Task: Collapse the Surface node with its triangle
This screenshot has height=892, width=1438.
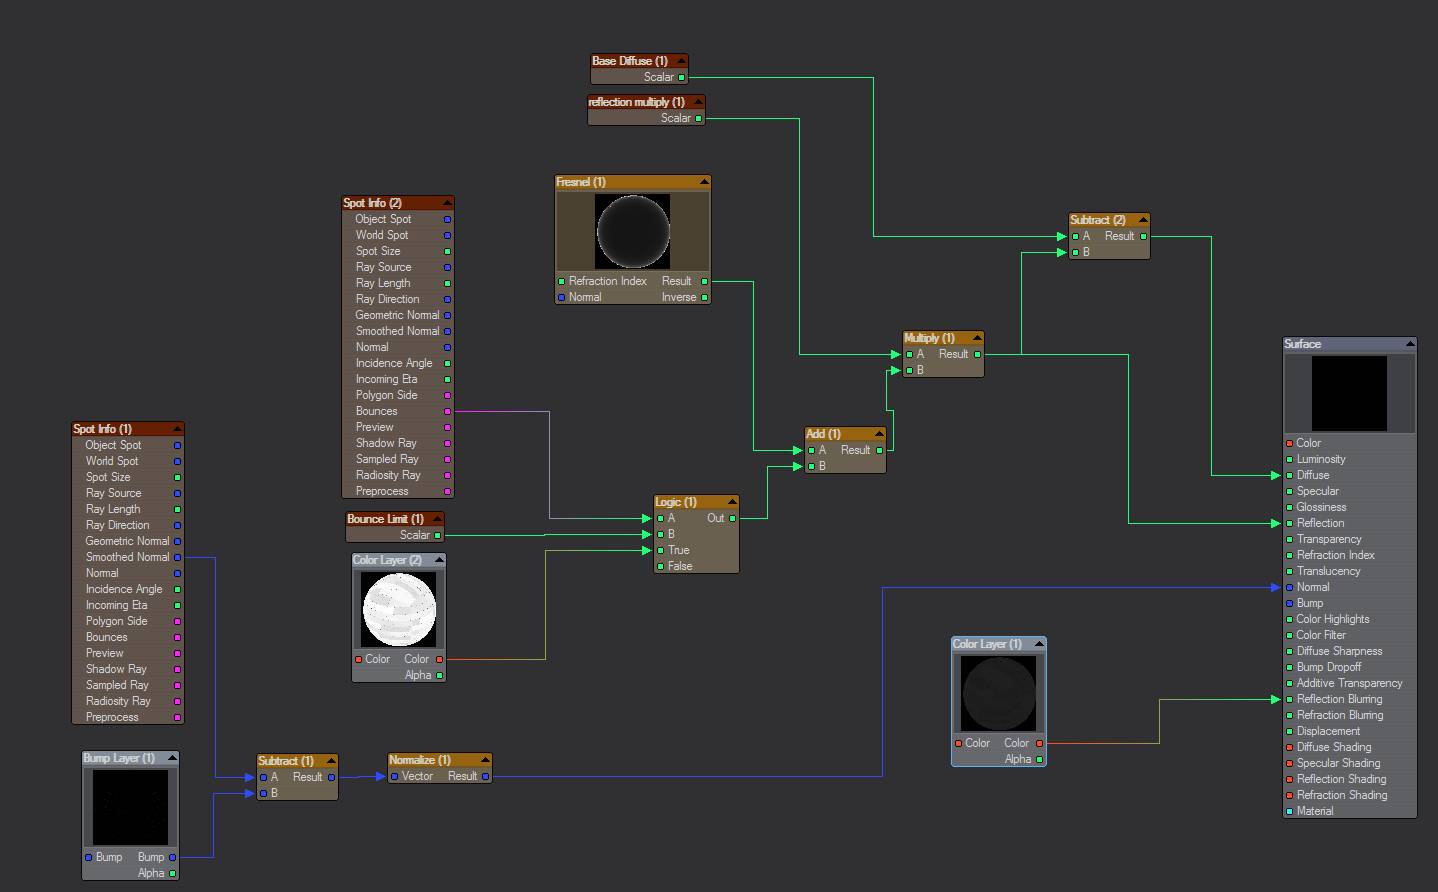Action: [x=1409, y=344]
